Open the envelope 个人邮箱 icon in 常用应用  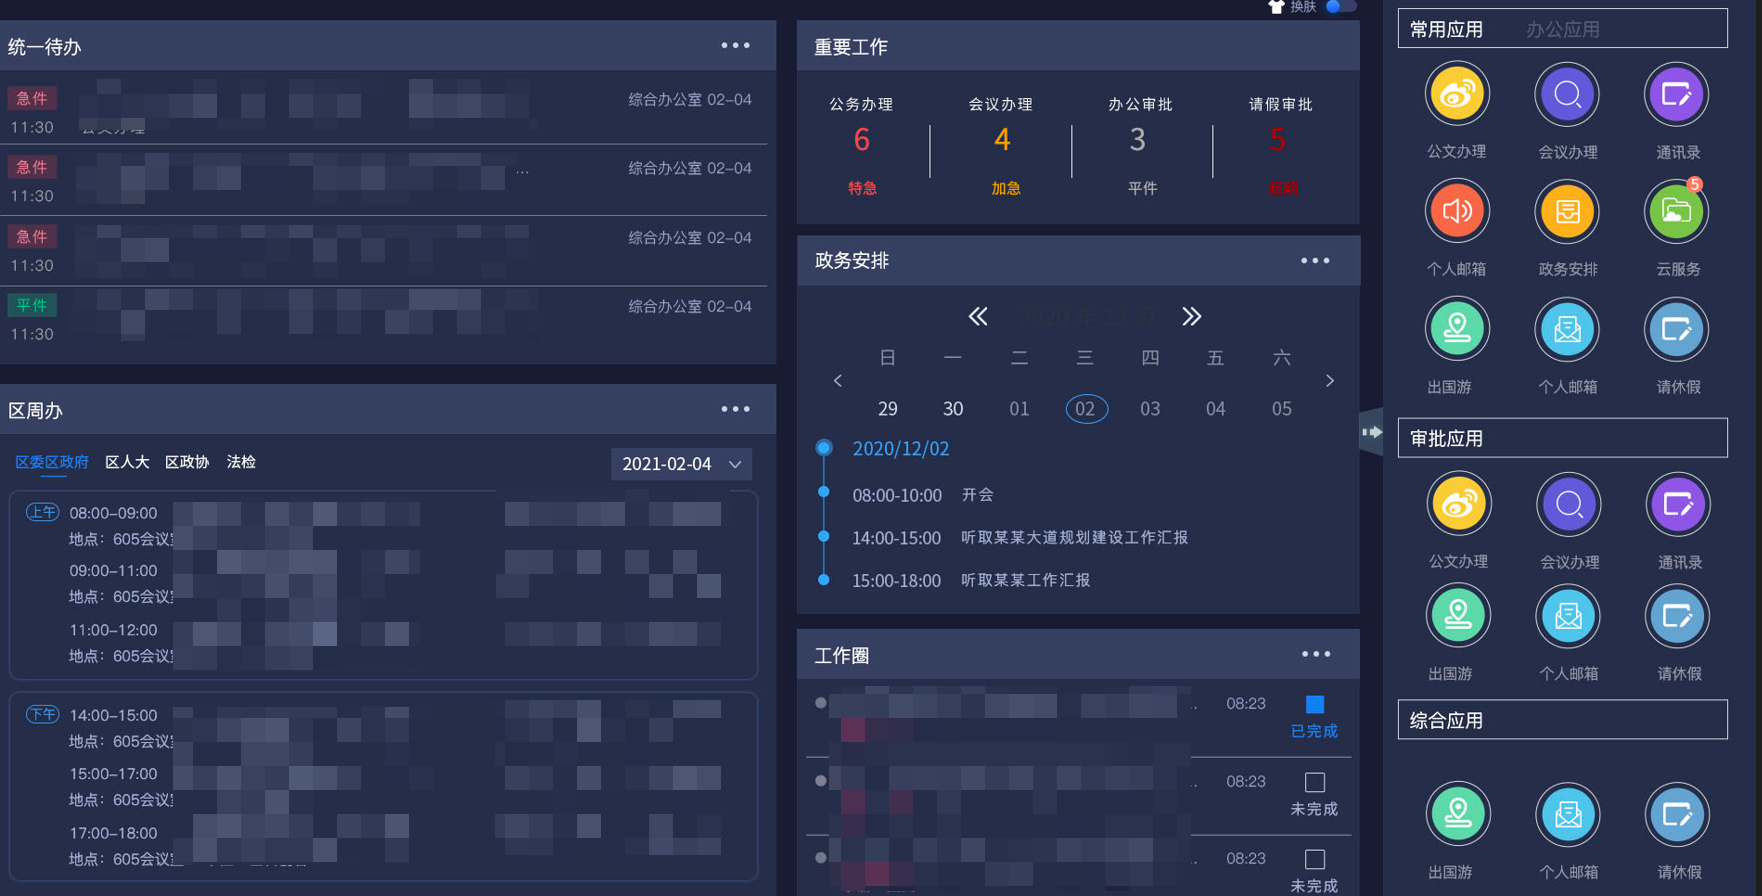click(1567, 330)
